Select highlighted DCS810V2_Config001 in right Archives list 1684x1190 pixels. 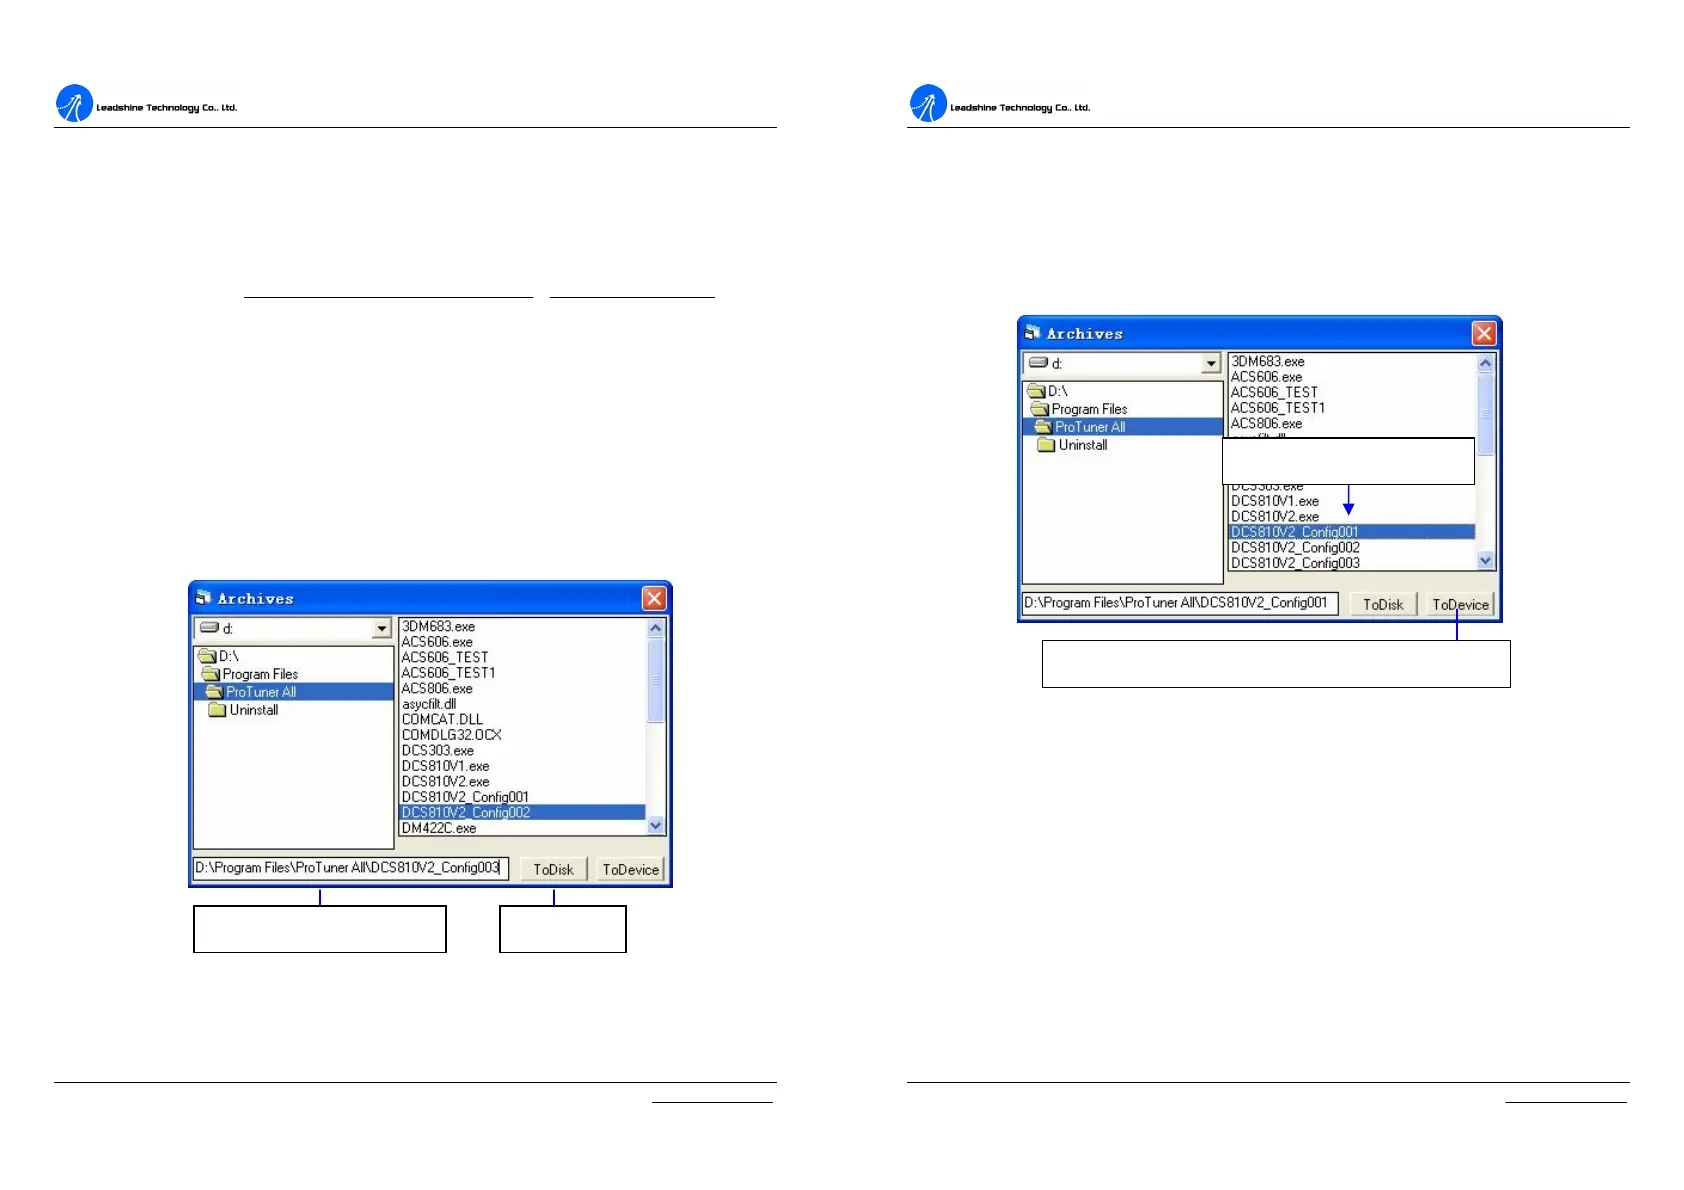pos(1352,532)
